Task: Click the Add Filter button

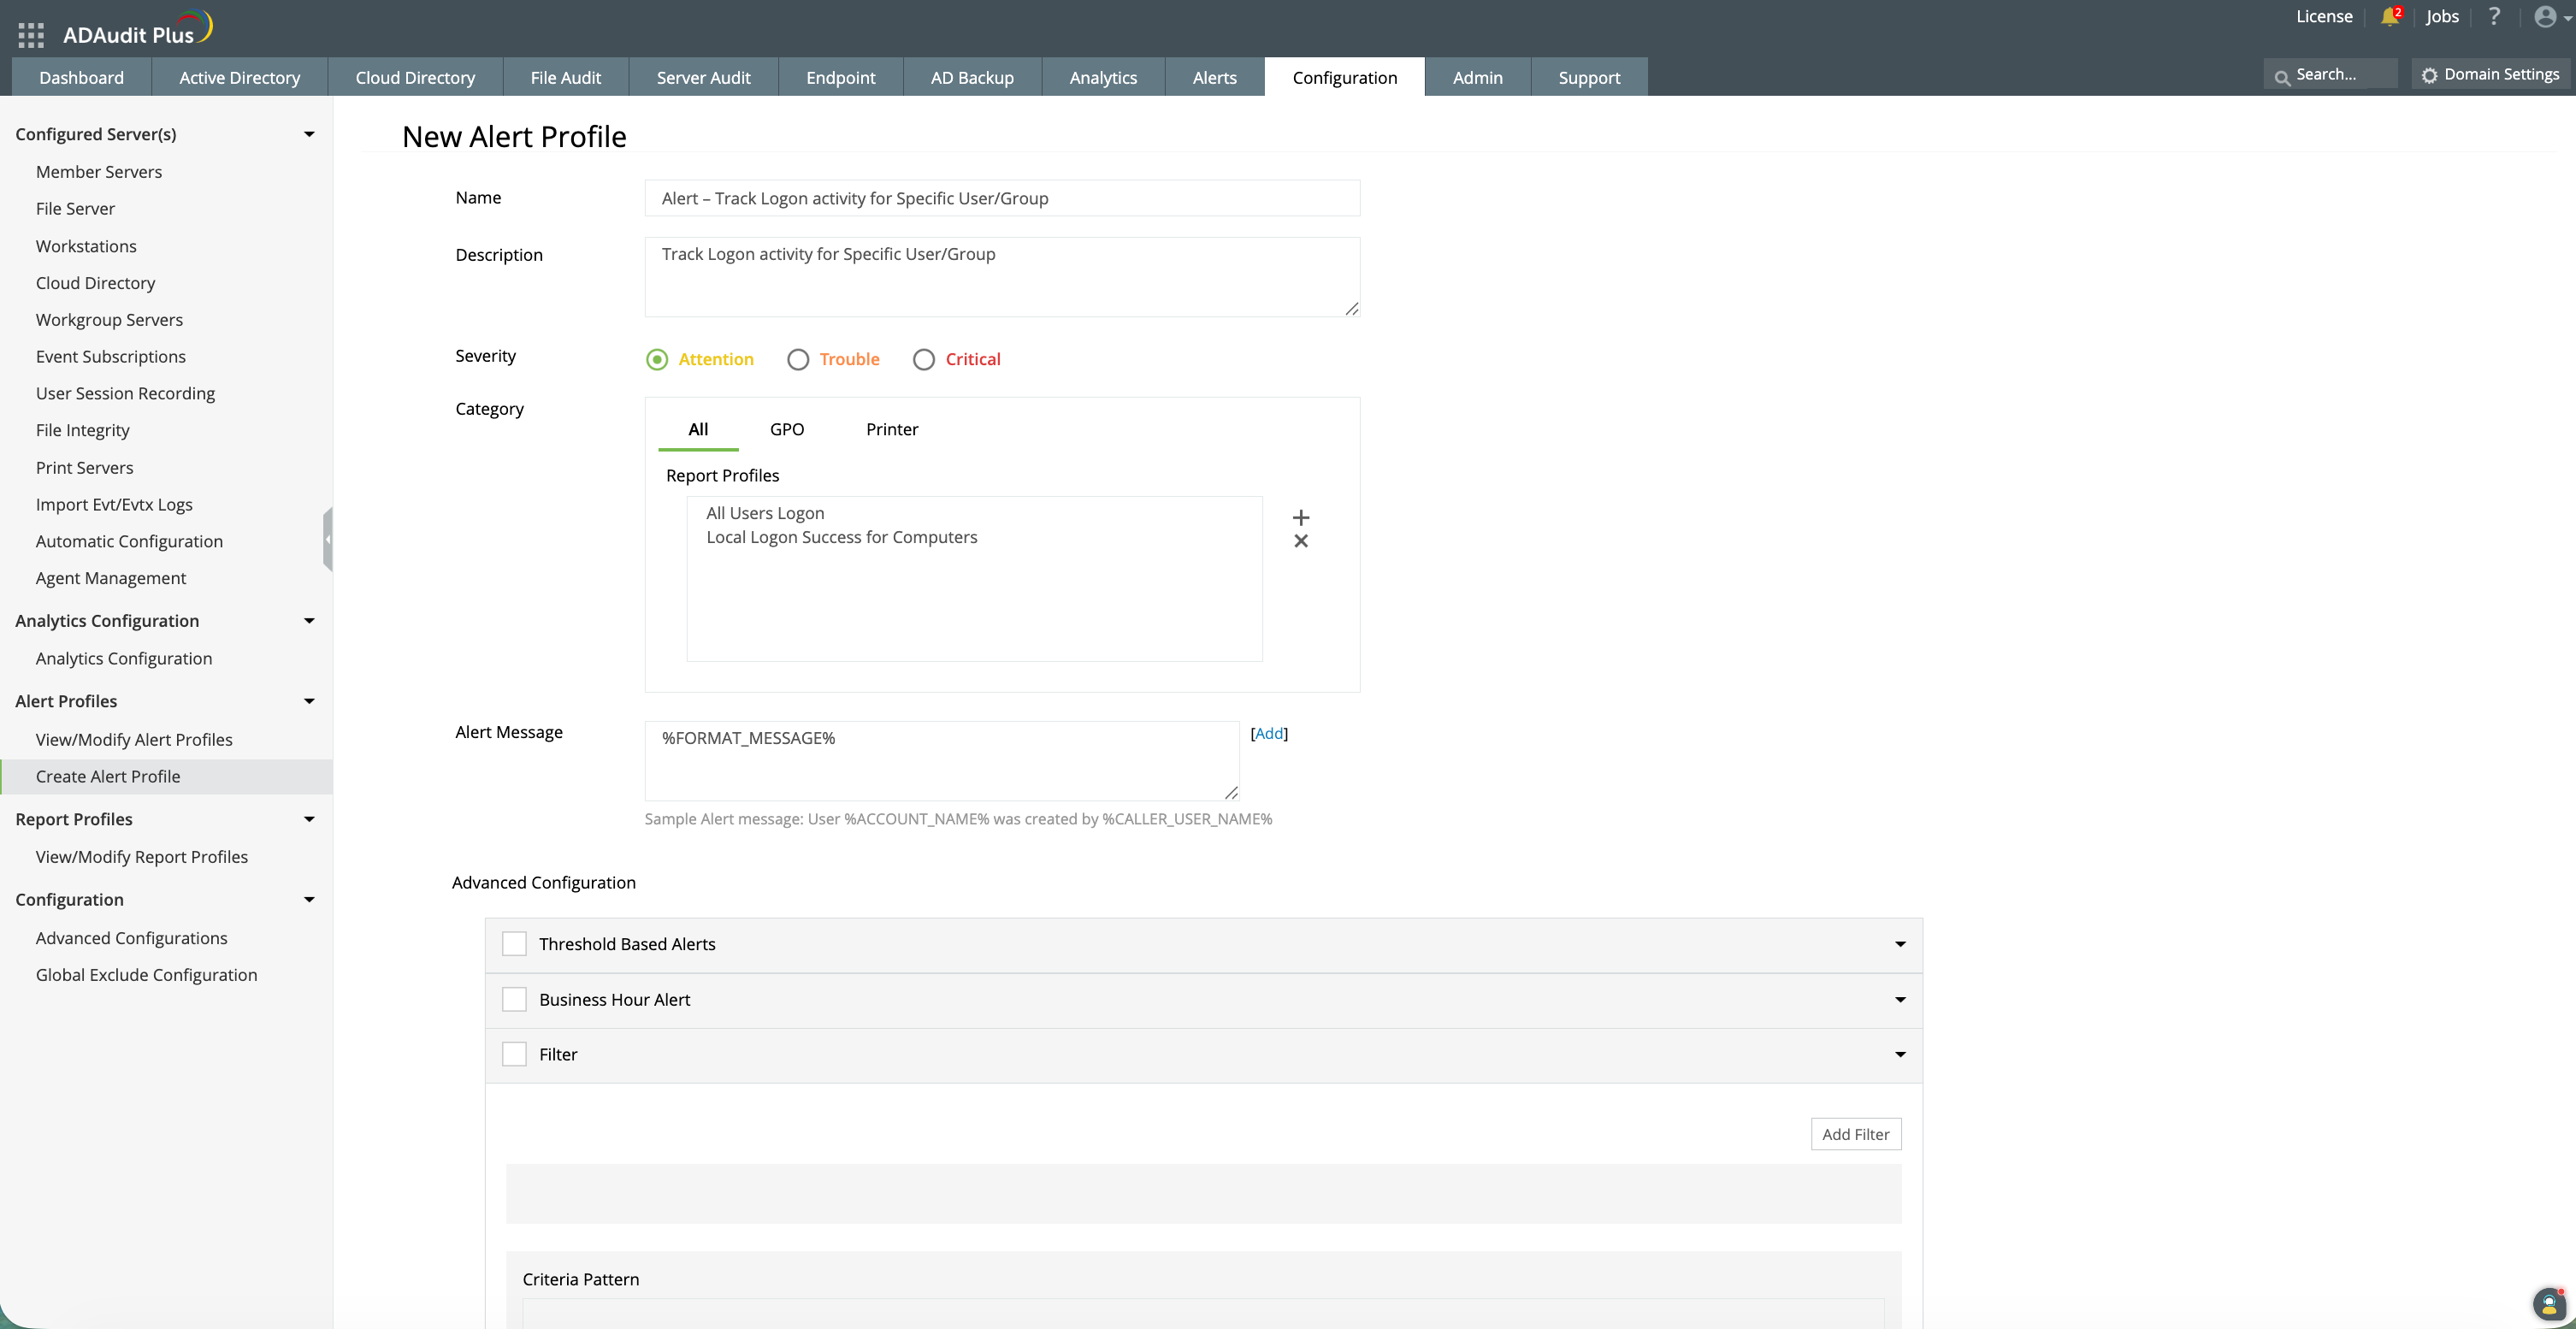Action: [1855, 1134]
